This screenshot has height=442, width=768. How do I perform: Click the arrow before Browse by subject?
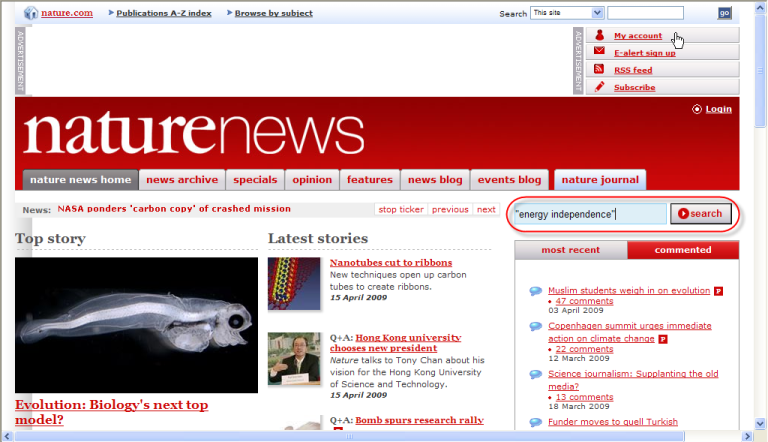(229, 13)
